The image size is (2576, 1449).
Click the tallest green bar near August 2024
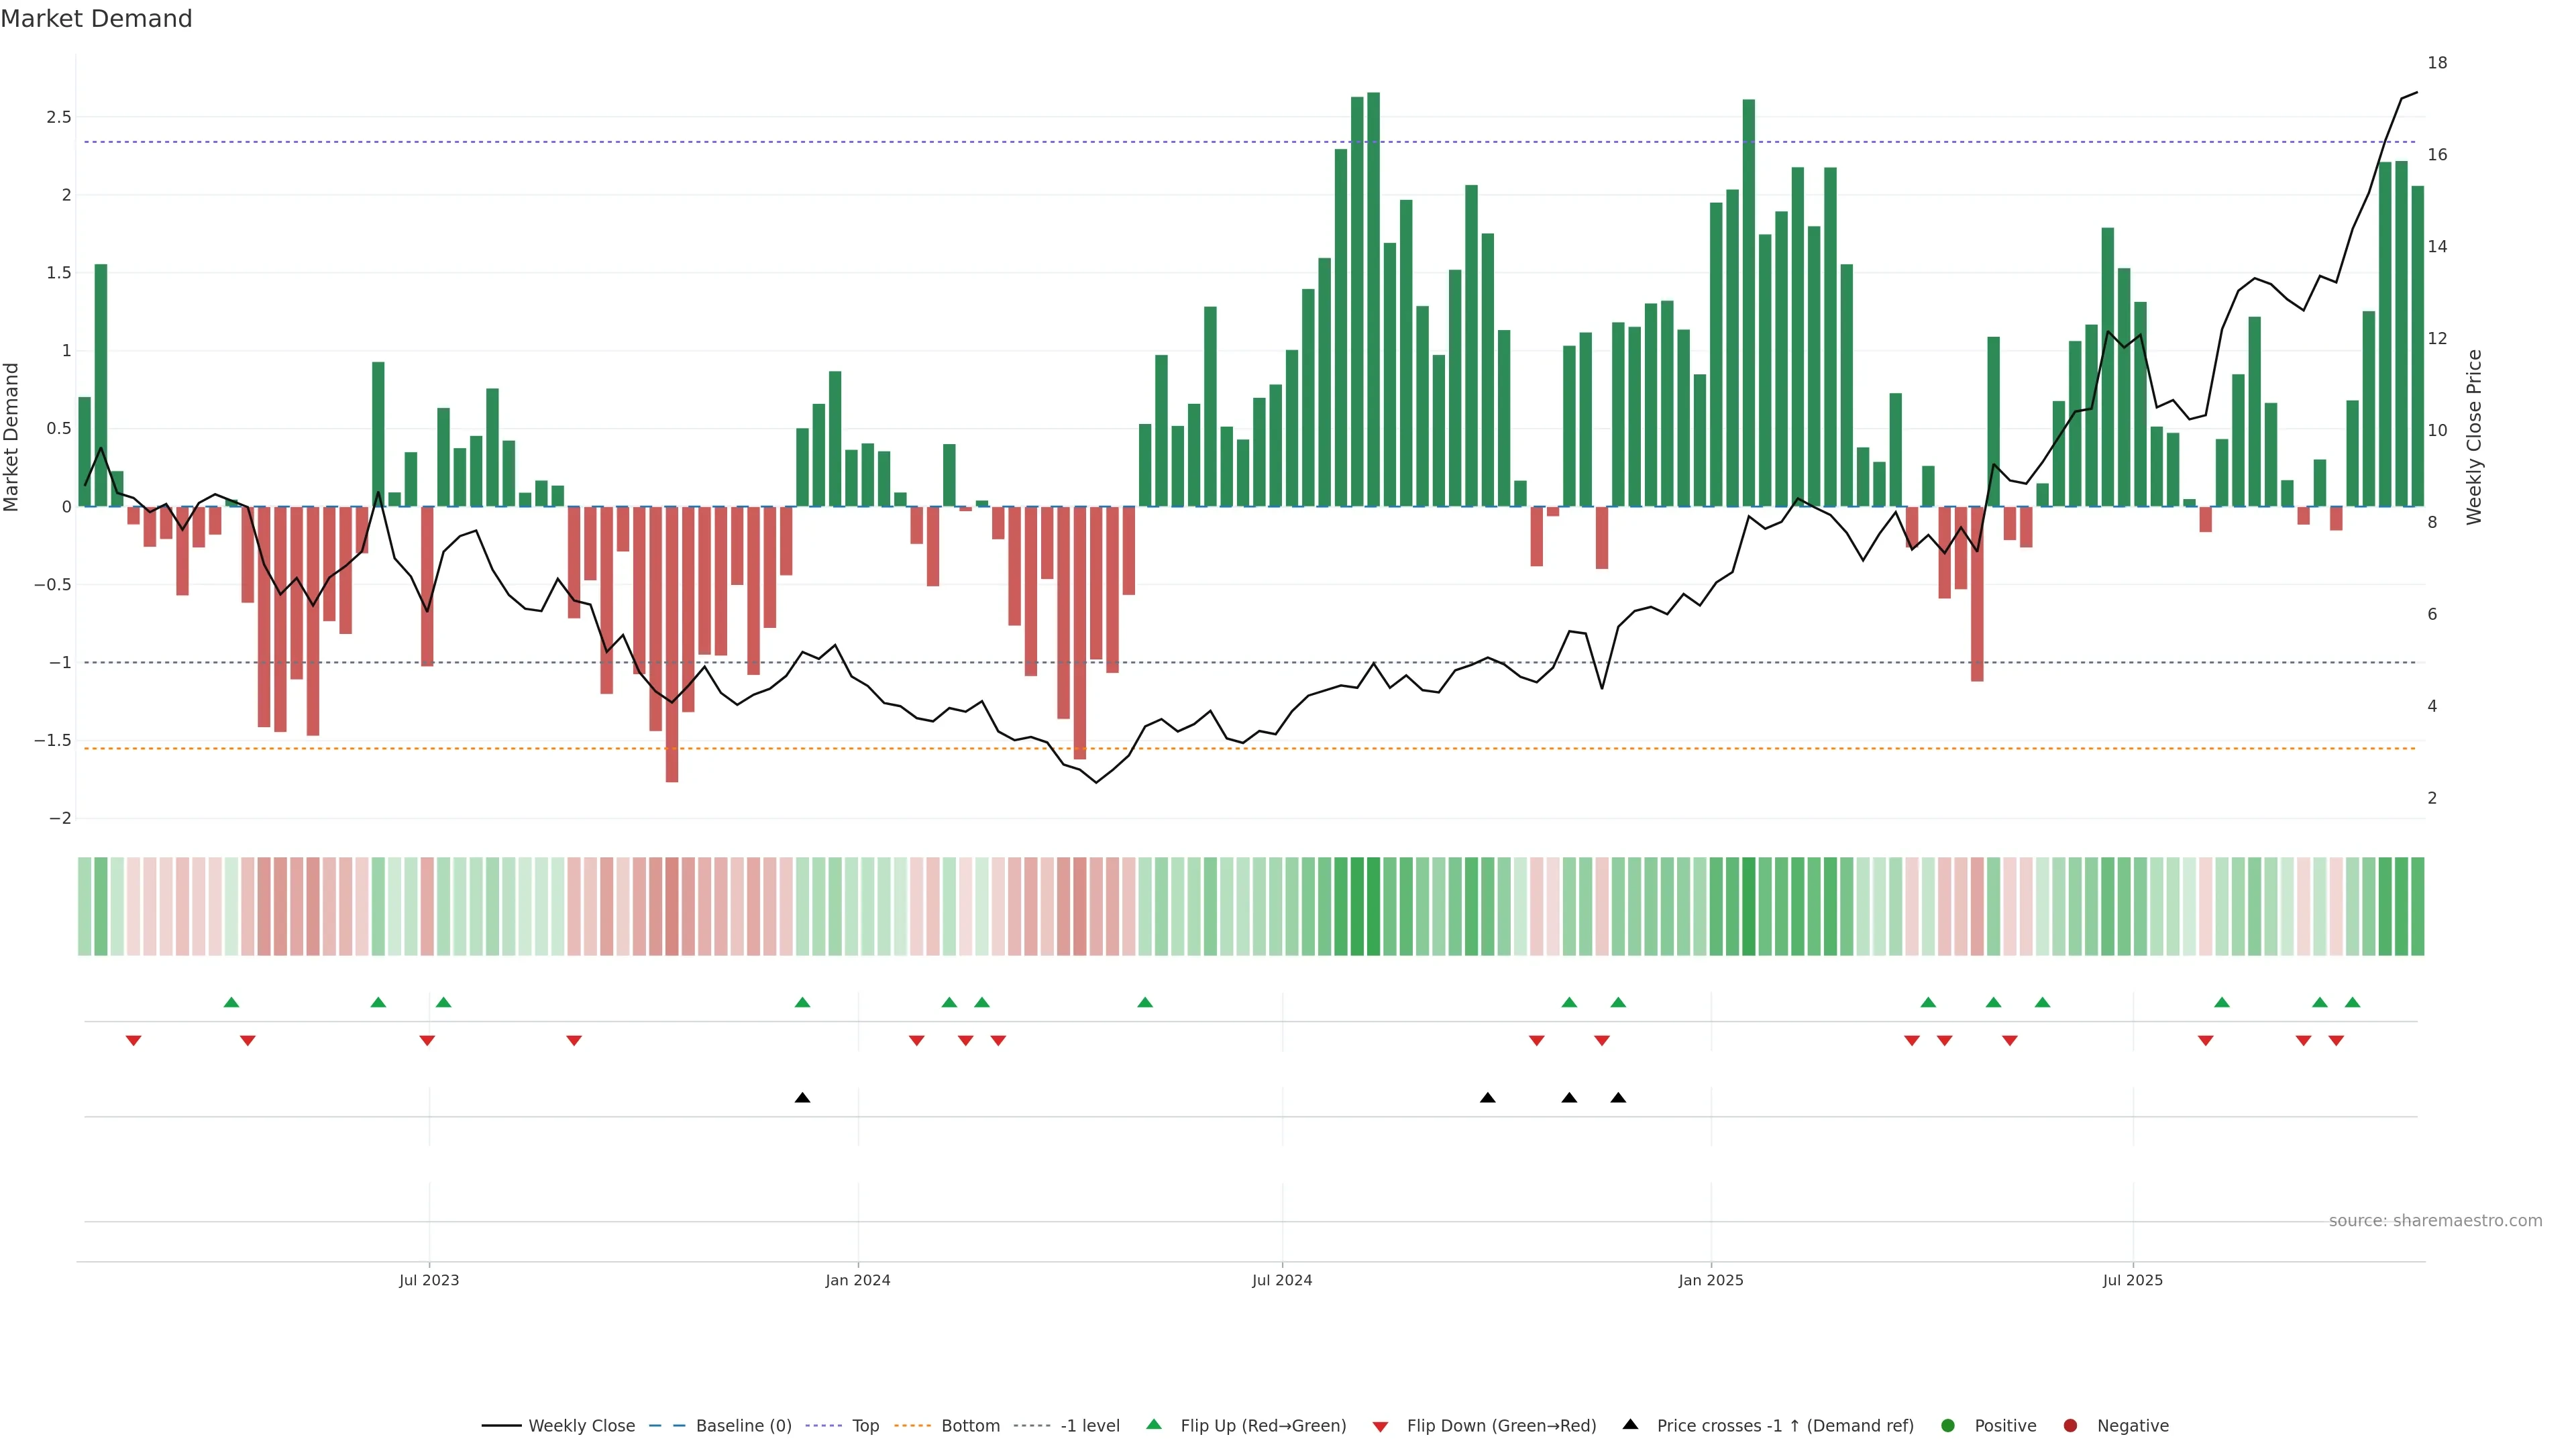(1373, 300)
